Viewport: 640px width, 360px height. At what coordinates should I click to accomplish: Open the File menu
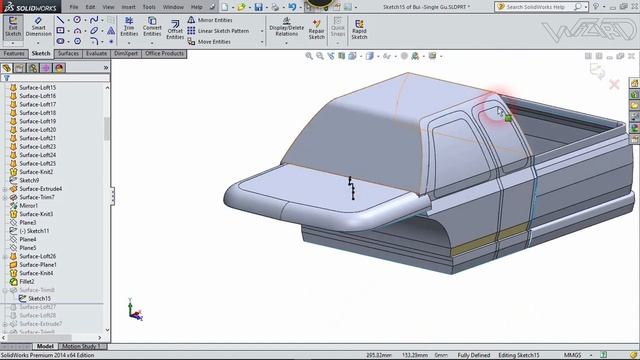74,7
